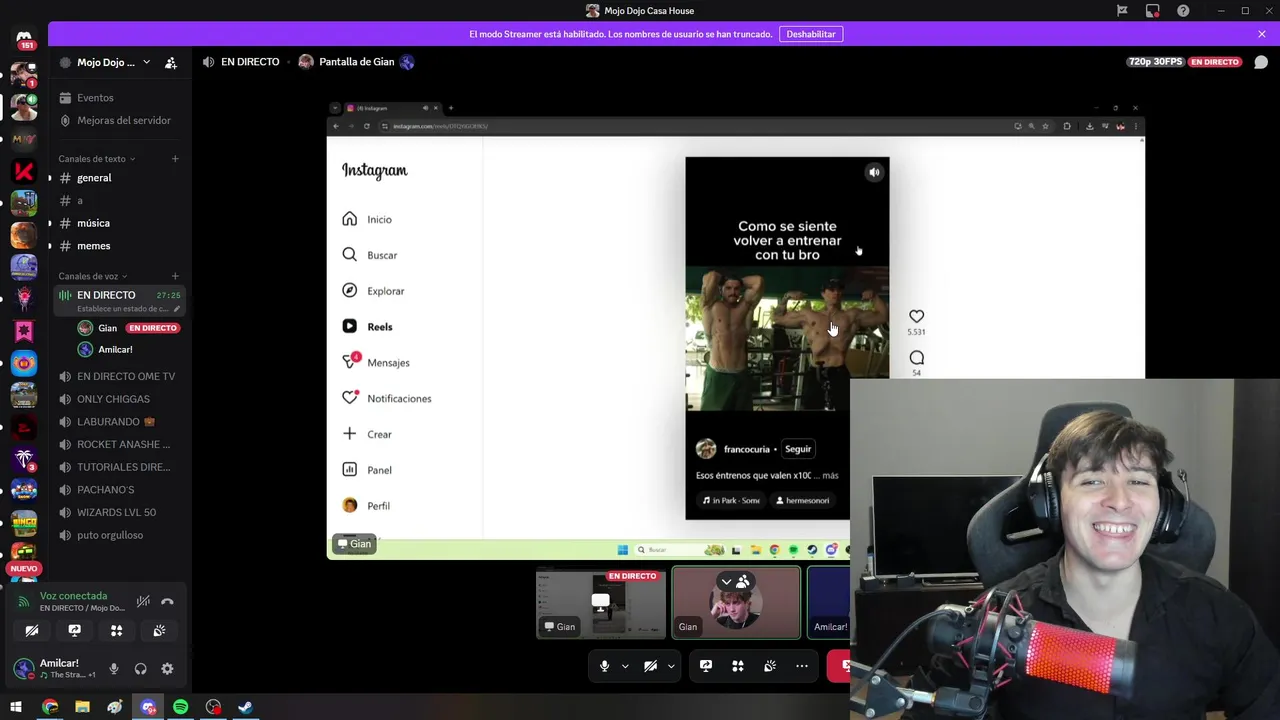The height and width of the screenshot is (720, 1280).
Task: Add a channel to Canales de voz
Action: tap(175, 276)
